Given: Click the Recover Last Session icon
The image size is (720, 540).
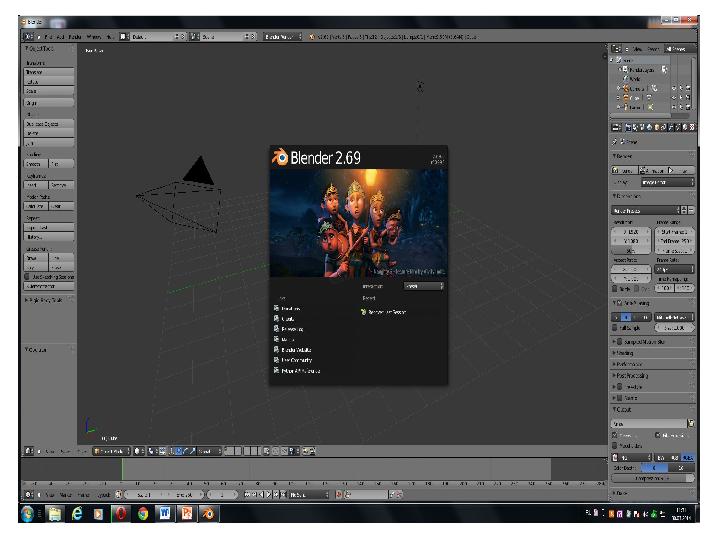Looking at the screenshot, I should (364, 312).
